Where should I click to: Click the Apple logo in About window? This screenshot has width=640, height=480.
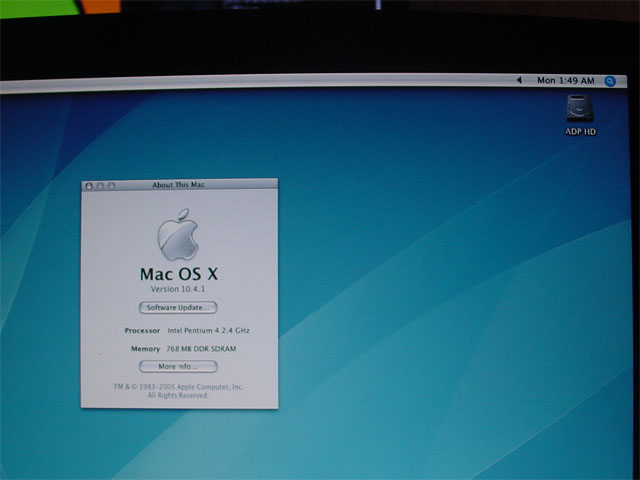(178, 234)
